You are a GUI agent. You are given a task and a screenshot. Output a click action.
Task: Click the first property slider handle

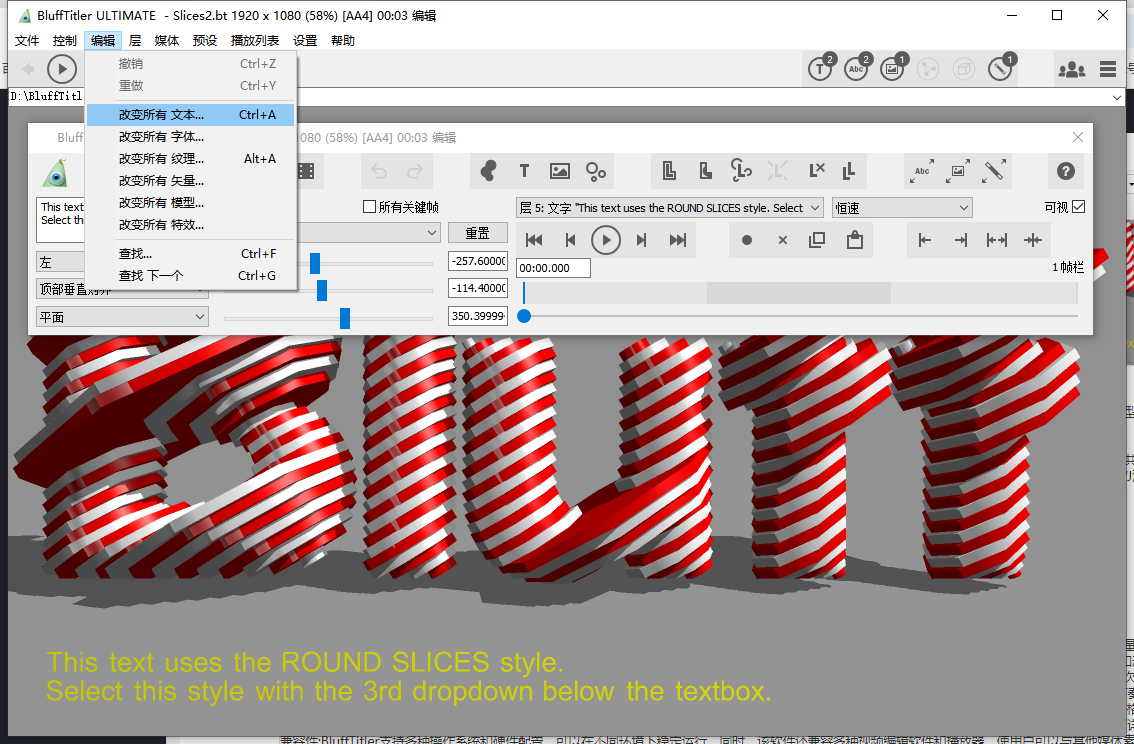pos(315,263)
